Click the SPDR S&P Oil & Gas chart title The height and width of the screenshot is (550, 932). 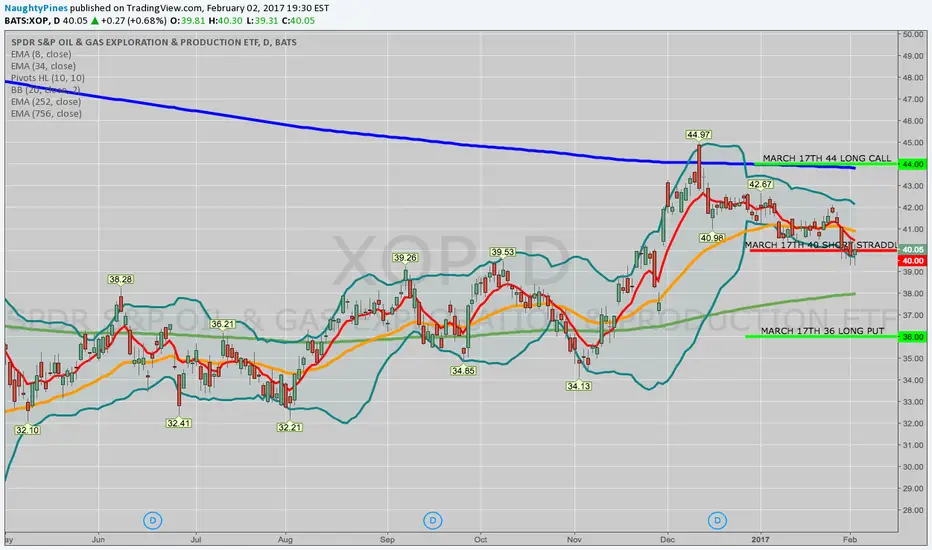pos(154,42)
